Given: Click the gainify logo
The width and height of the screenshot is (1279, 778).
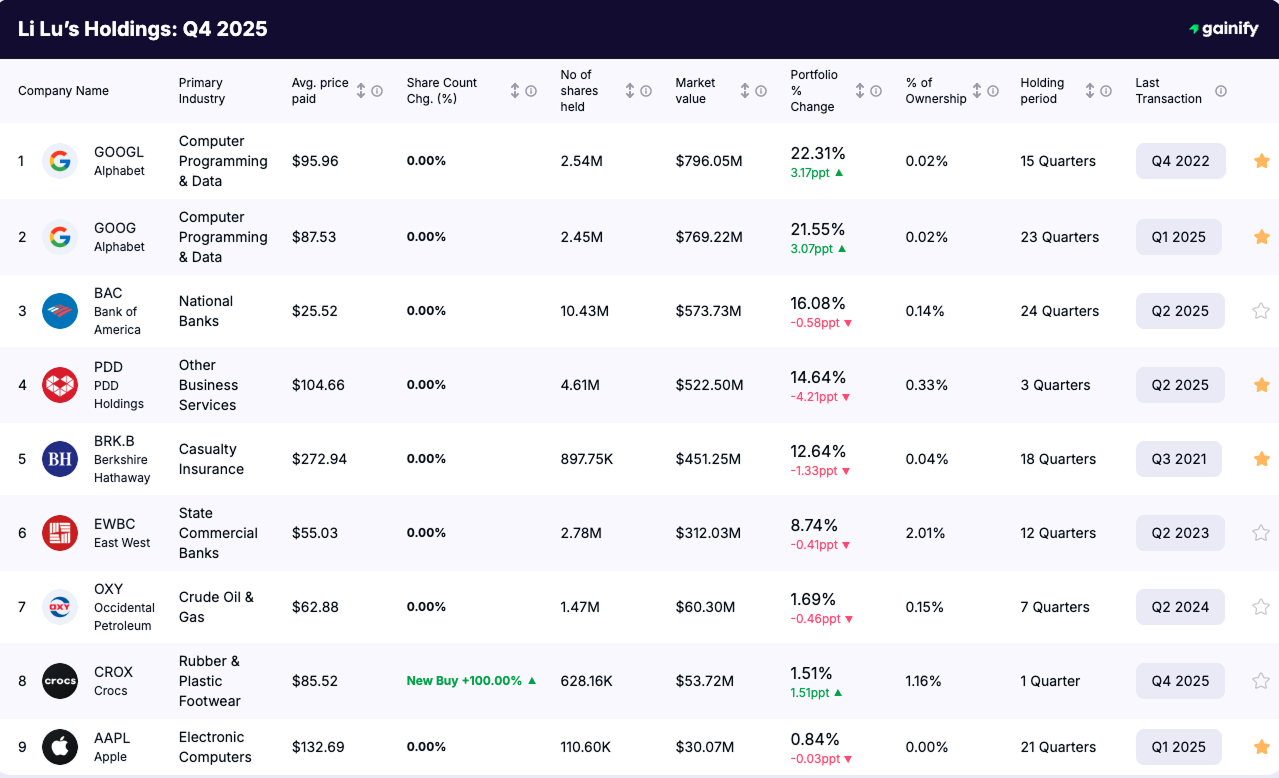Looking at the screenshot, I should click(x=1223, y=29).
